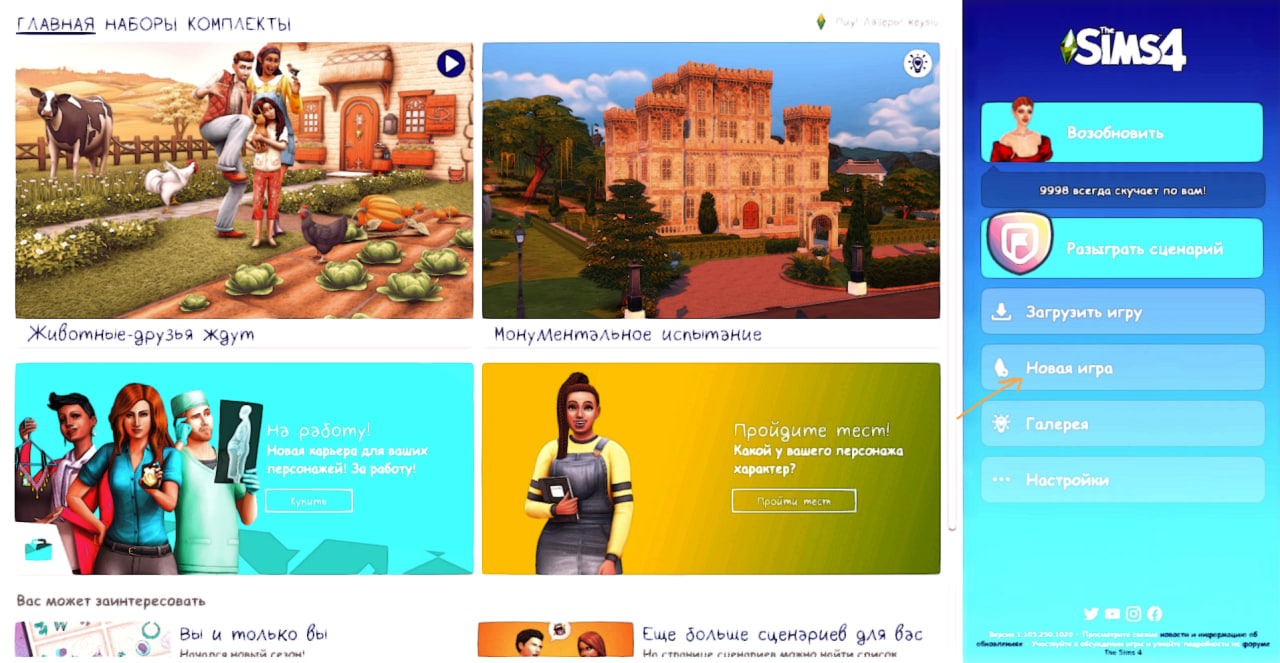Open the Twitter social icon
The height and width of the screenshot is (663, 1280).
pyautogui.click(x=1091, y=614)
